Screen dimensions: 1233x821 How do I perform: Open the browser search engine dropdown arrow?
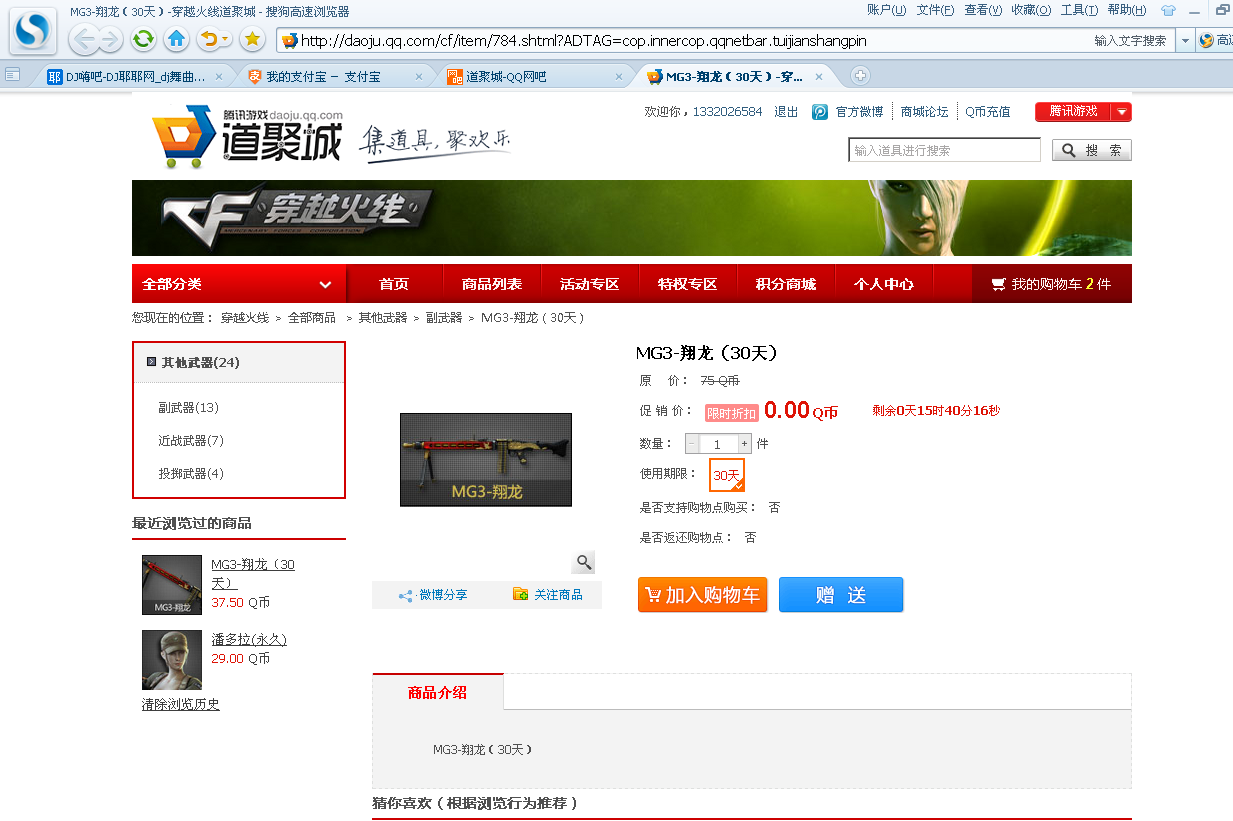[x=1184, y=41]
